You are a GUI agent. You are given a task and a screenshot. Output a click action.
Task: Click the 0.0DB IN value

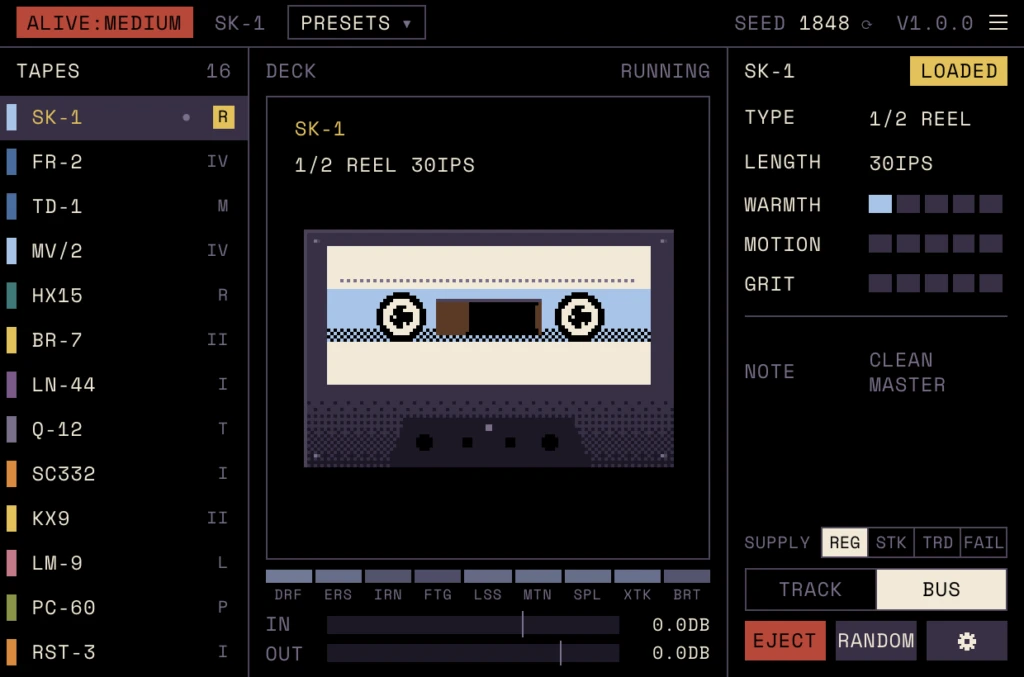pos(680,625)
